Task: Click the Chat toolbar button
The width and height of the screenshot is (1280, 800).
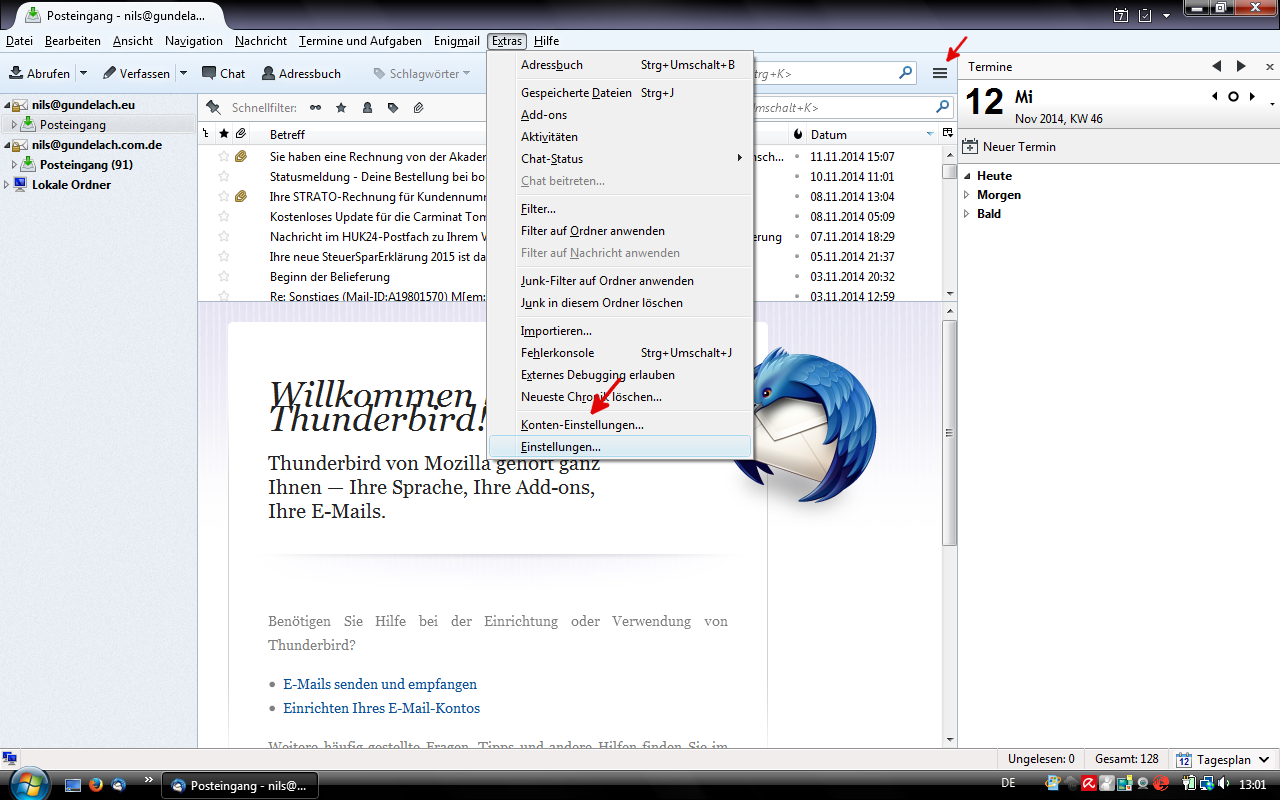Action: tap(223, 73)
